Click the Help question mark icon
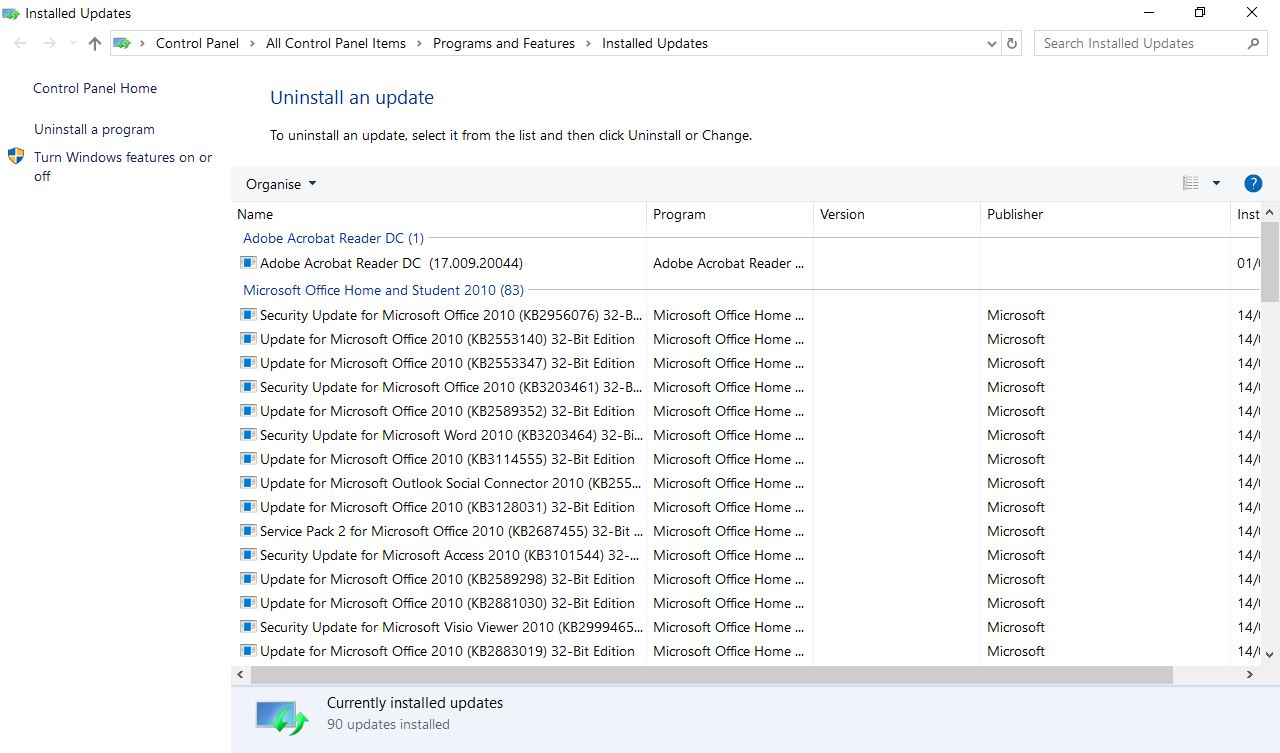Viewport: 1280px width, 753px height. 1252,184
